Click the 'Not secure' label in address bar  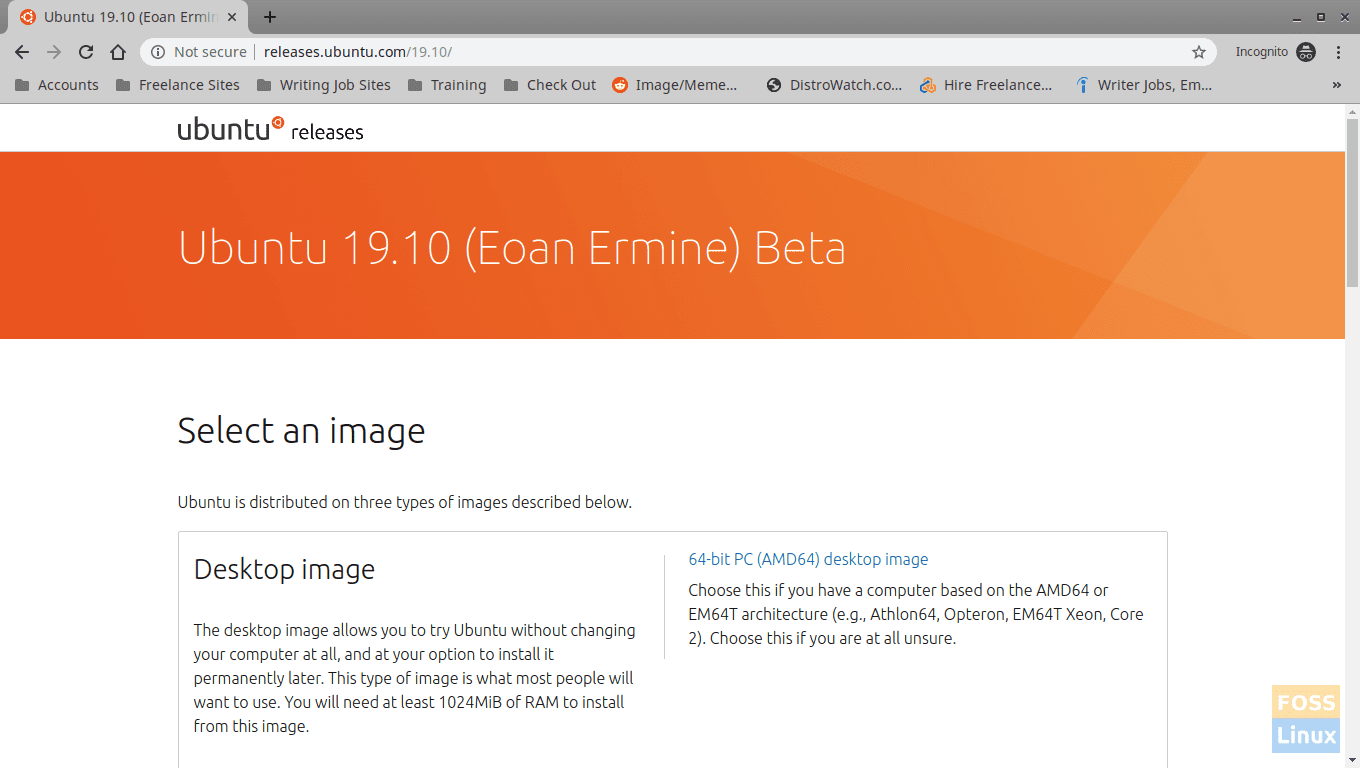(210, 52)
